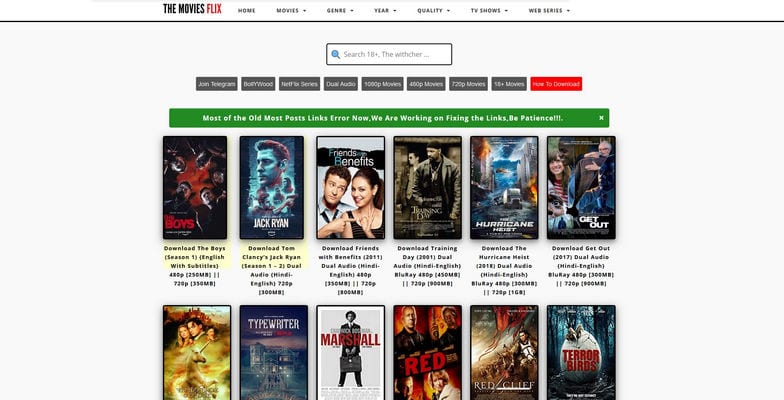
Task: Expand the Year dropdown menu
Action: tap(385, 10)
